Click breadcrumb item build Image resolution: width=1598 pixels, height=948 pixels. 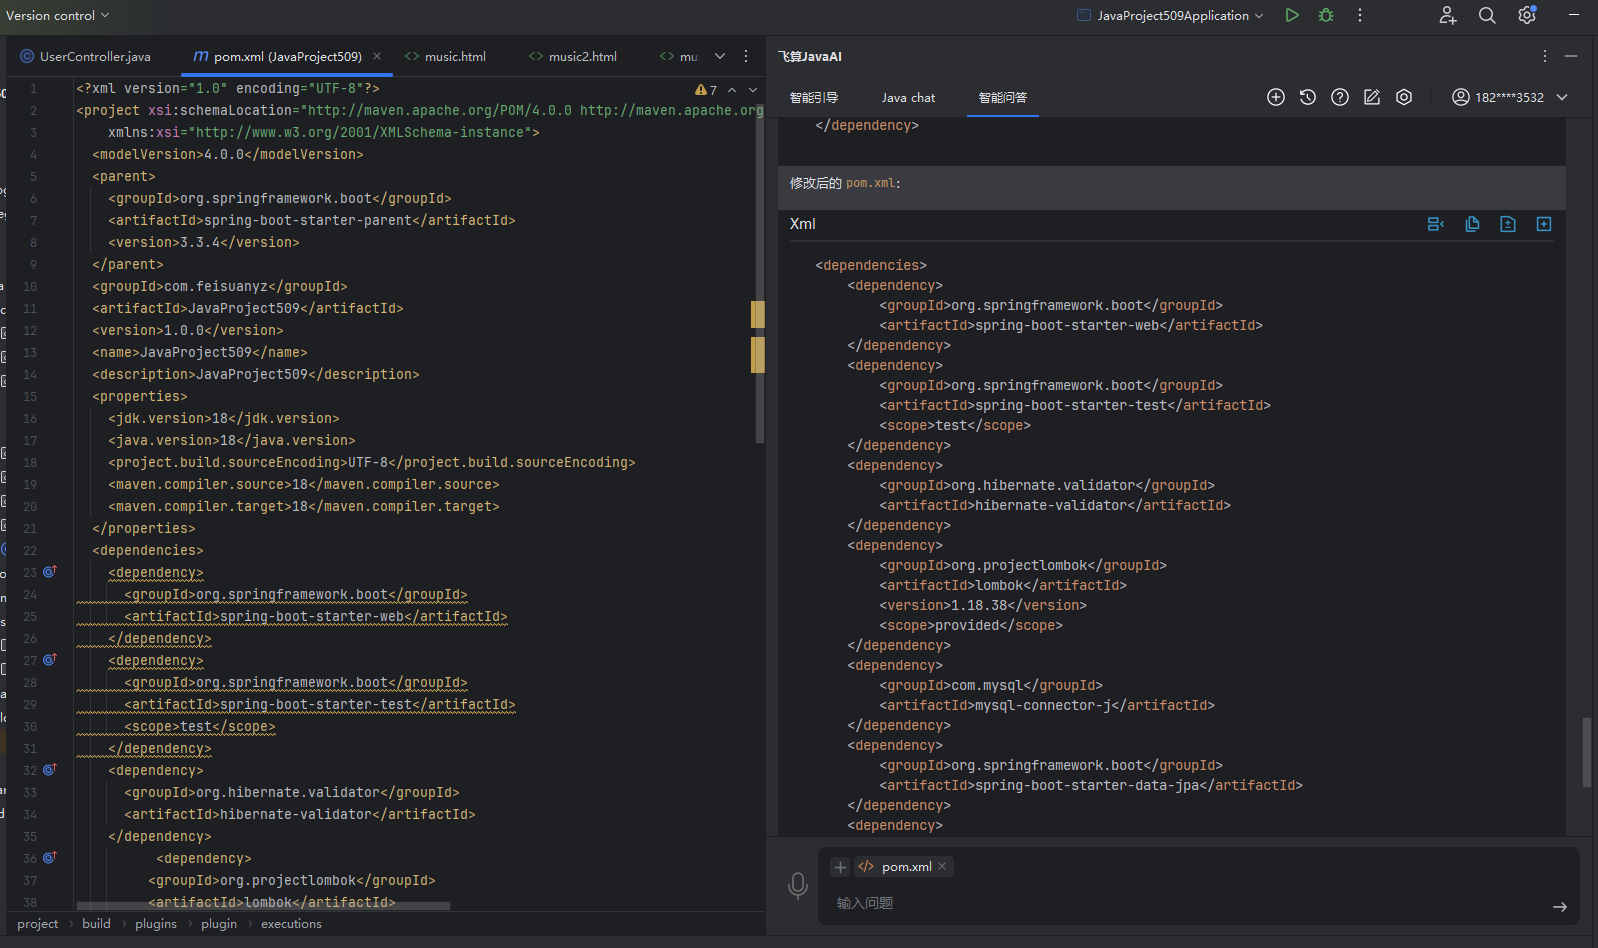96,923
